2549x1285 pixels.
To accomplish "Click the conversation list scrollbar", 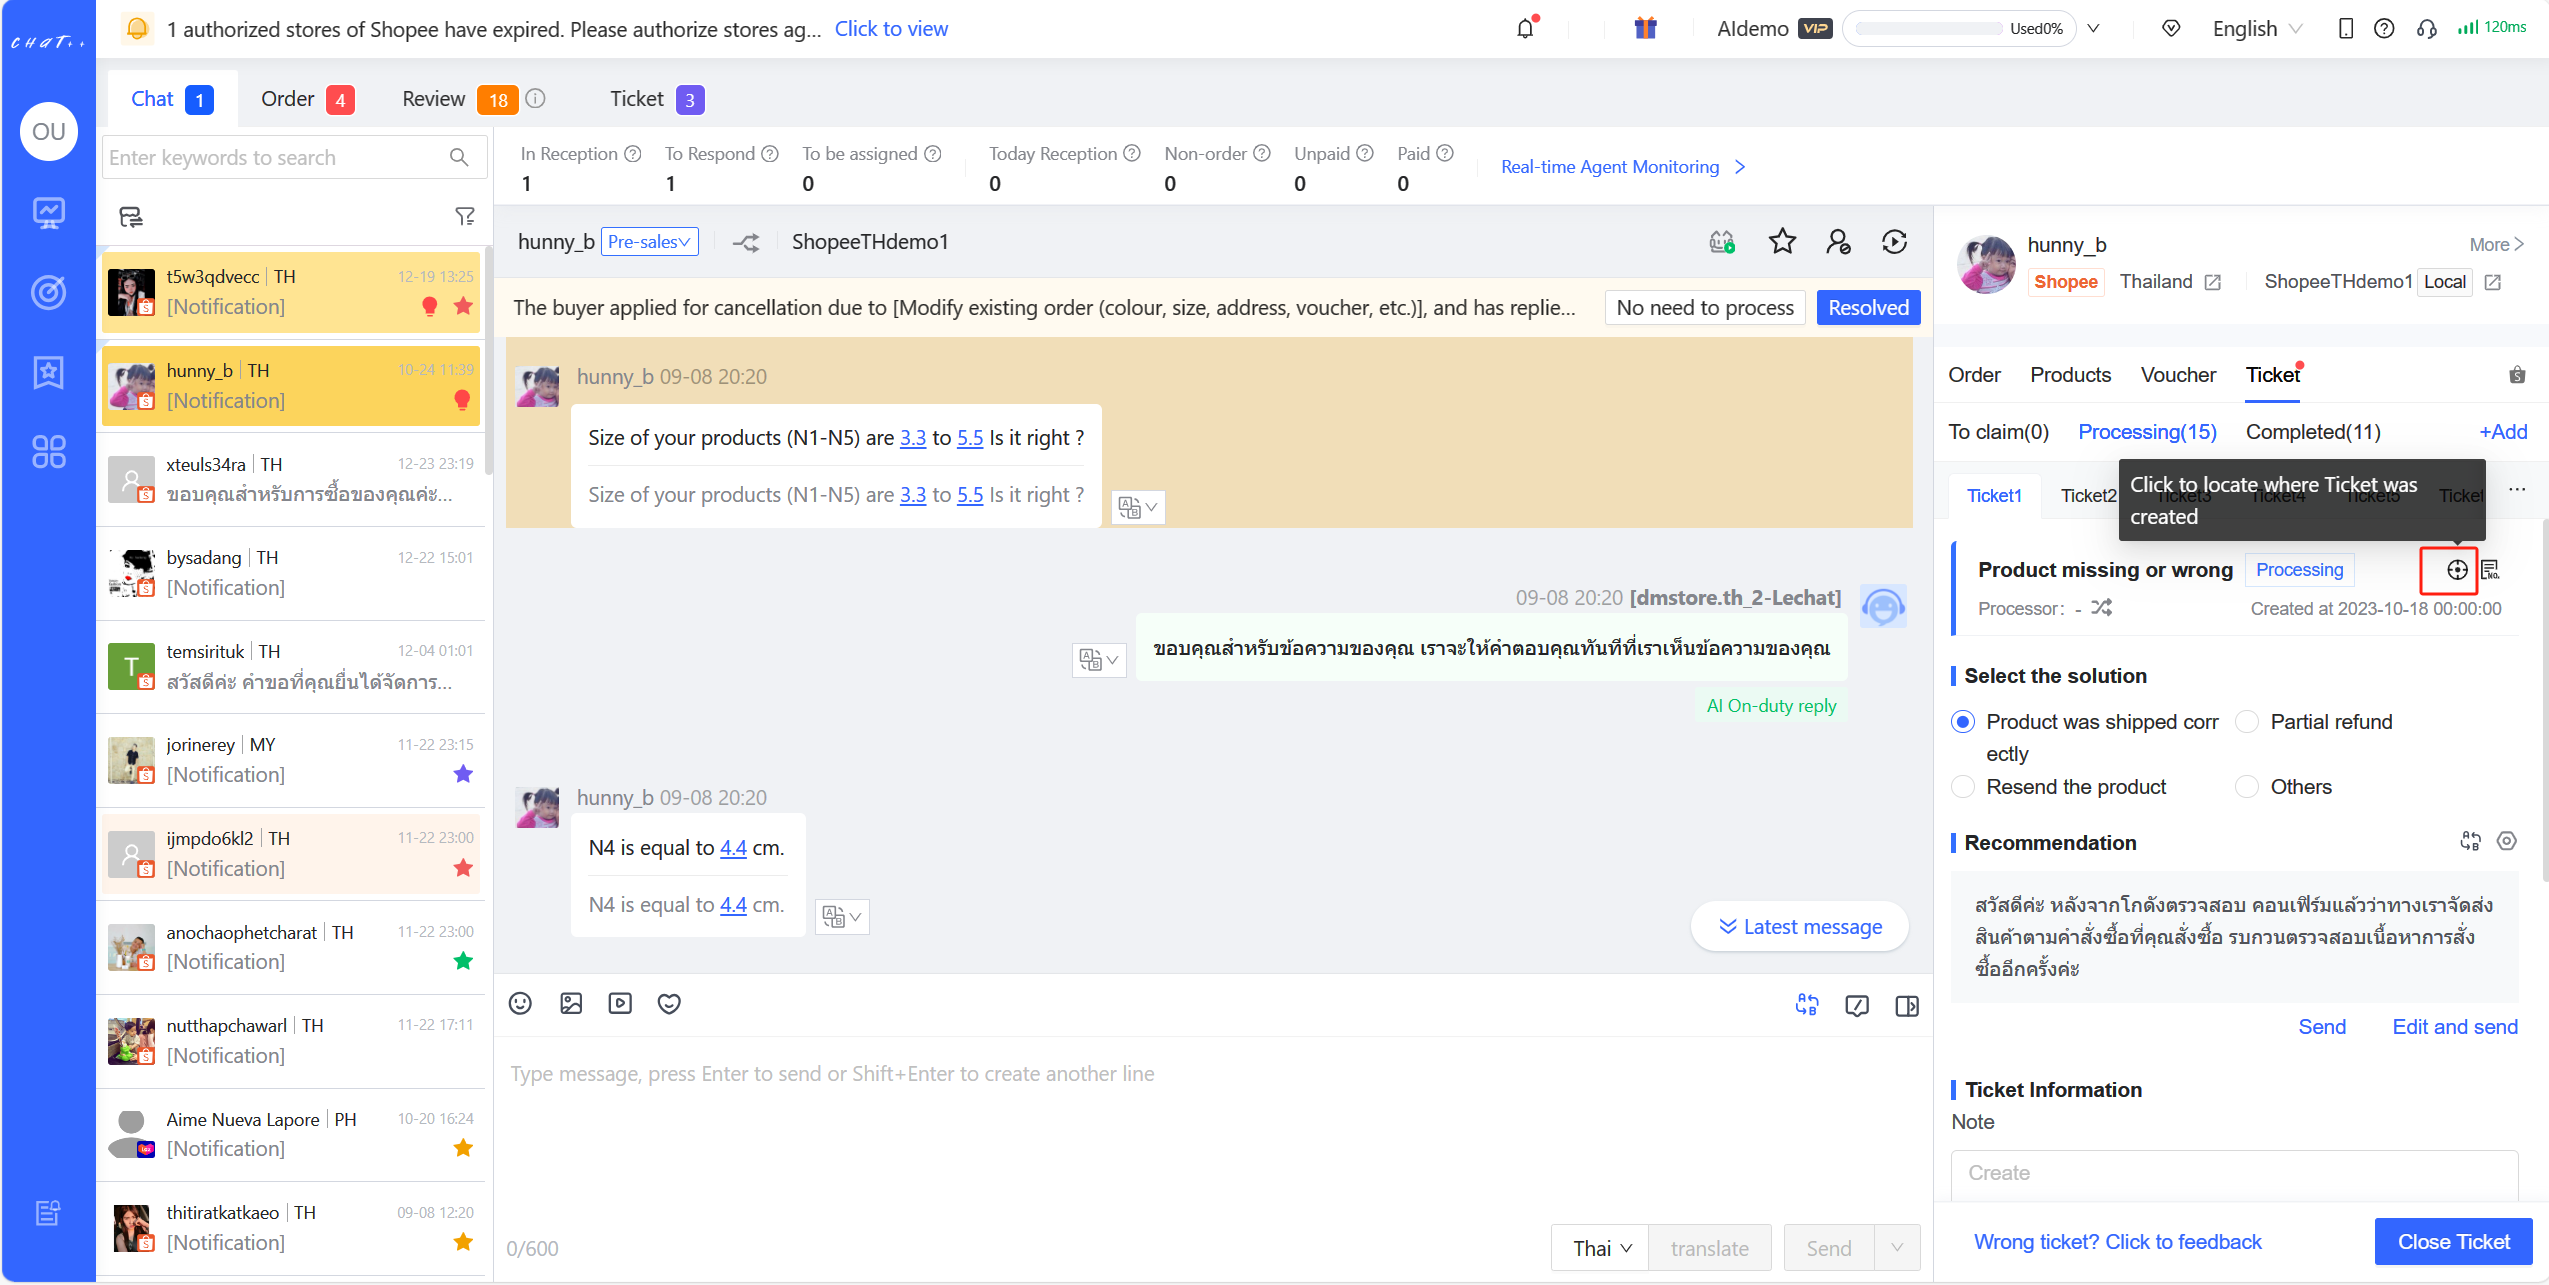I will pyautogui.click(x=488, y=360).
